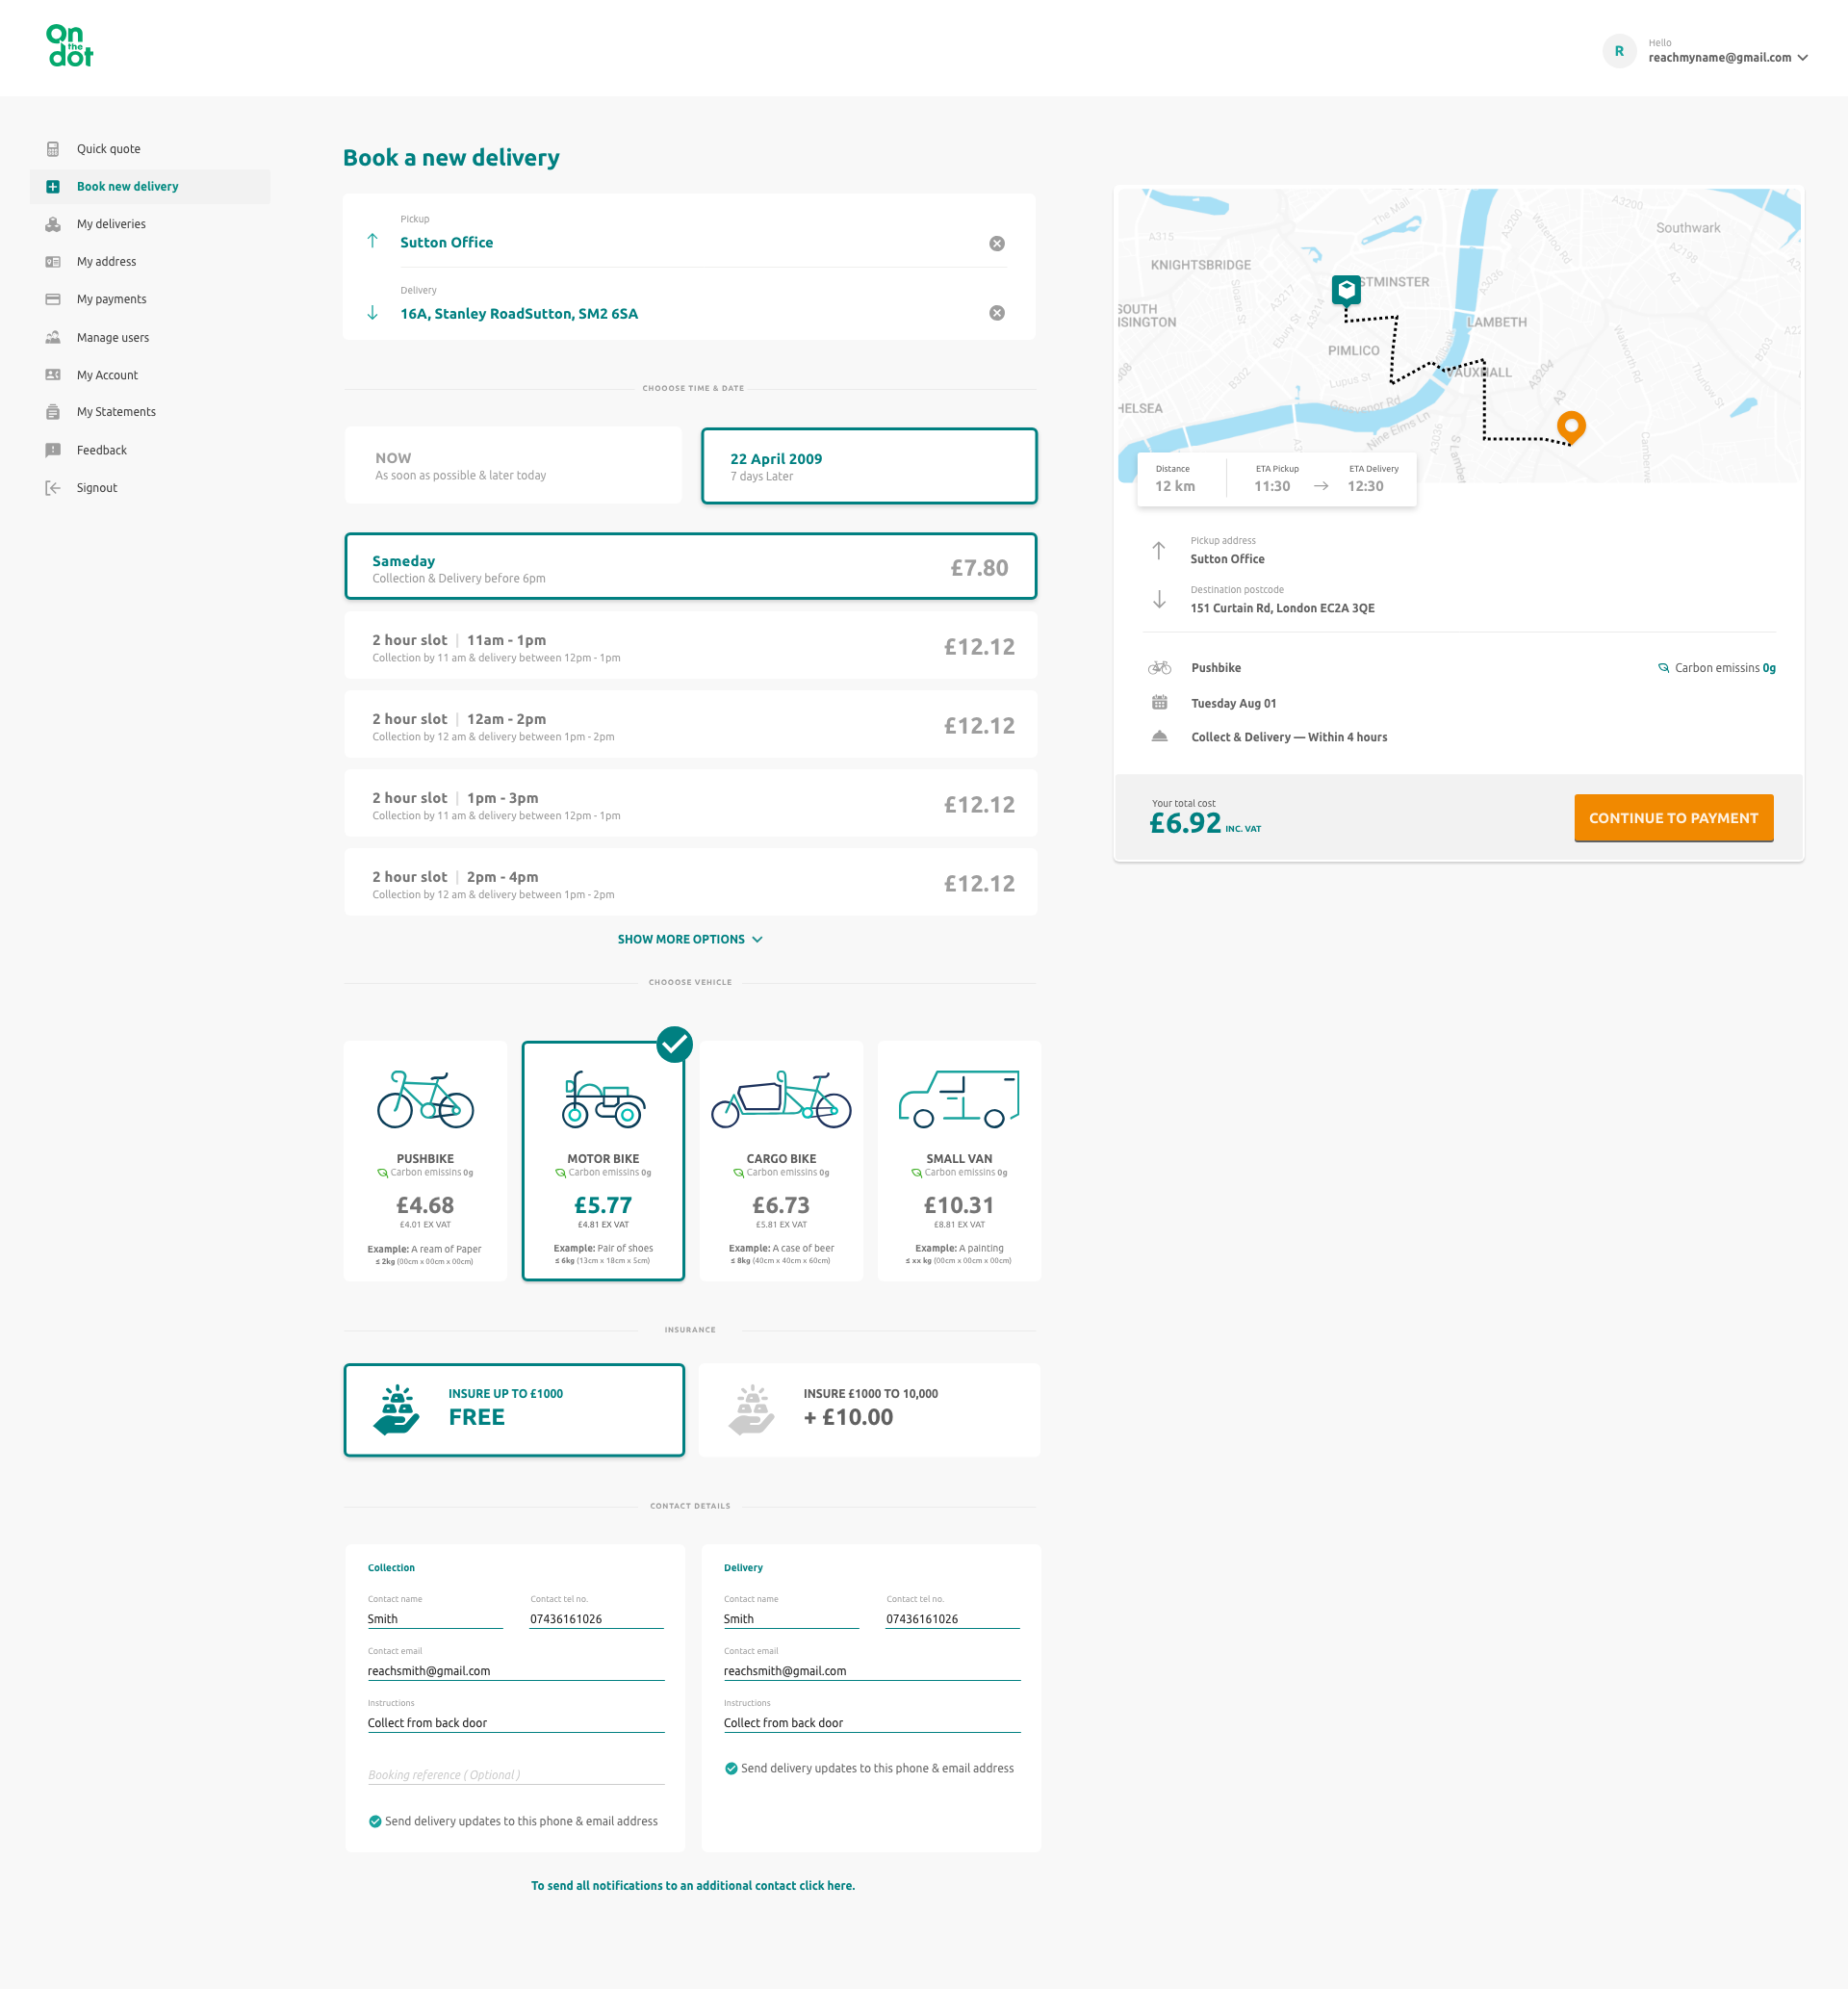Select the Small Van vehicle illustration
This screenshot has height=1989, width=1848.
click(x=958, y=1099)
